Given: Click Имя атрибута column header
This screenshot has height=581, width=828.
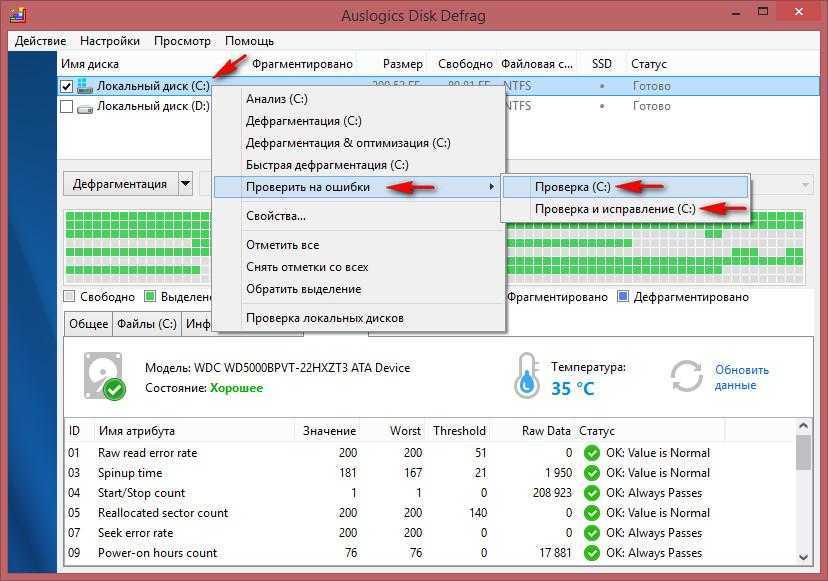Looking at the screenshot, I should [x=137, y=431].
